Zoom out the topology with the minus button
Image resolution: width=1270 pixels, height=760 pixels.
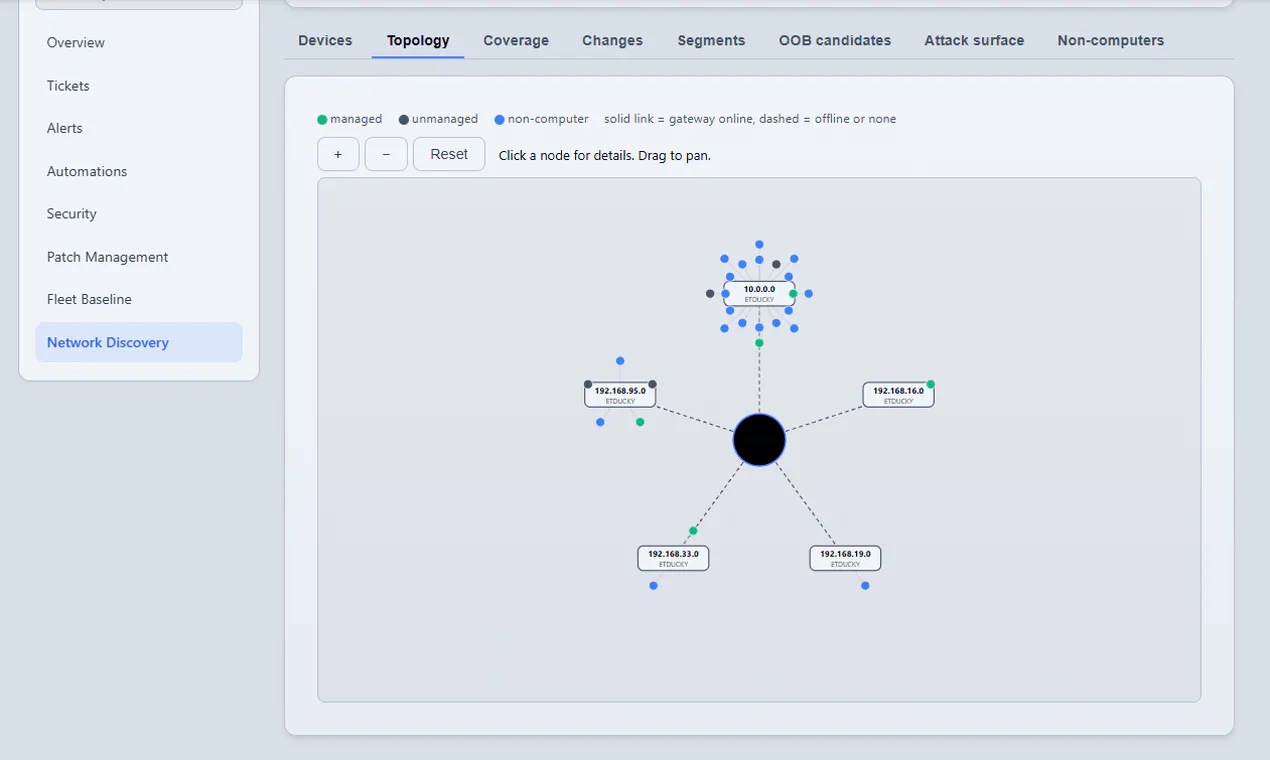[x=386, y=154]
